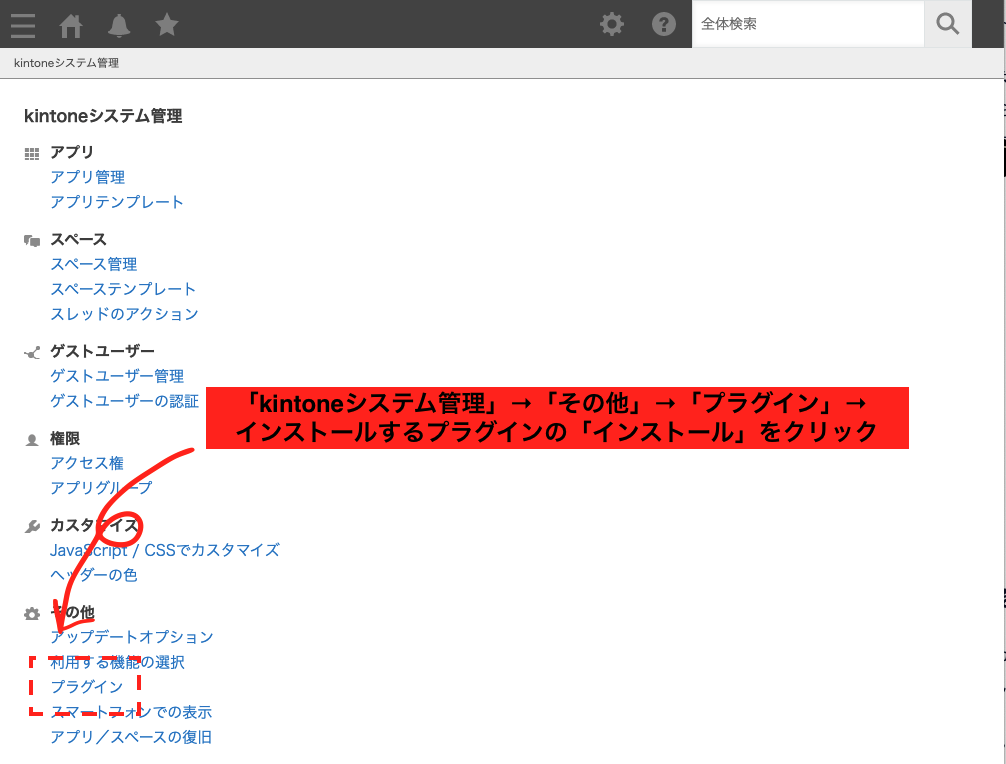Go to the home portal icon

click(71, 26)
